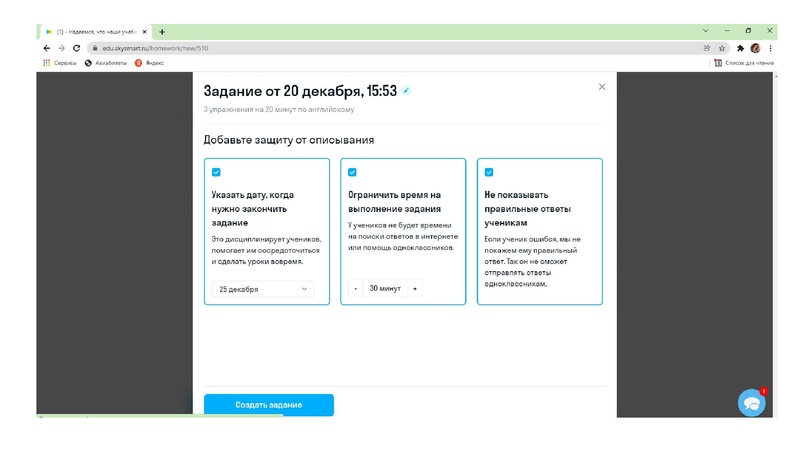The image size is (800, 450).
Task: Open the browser extensions puzzle icon
Action: coord(740,48)
